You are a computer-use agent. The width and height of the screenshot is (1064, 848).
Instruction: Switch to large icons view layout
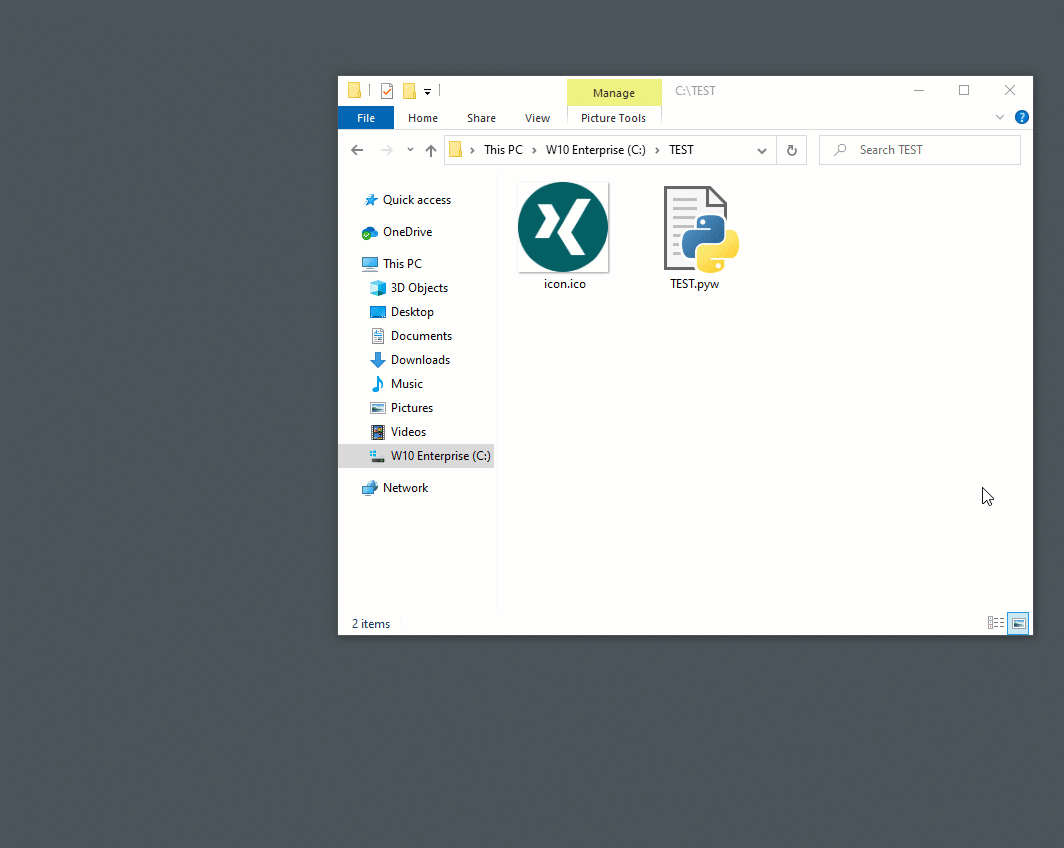(x=1018, y=623)
